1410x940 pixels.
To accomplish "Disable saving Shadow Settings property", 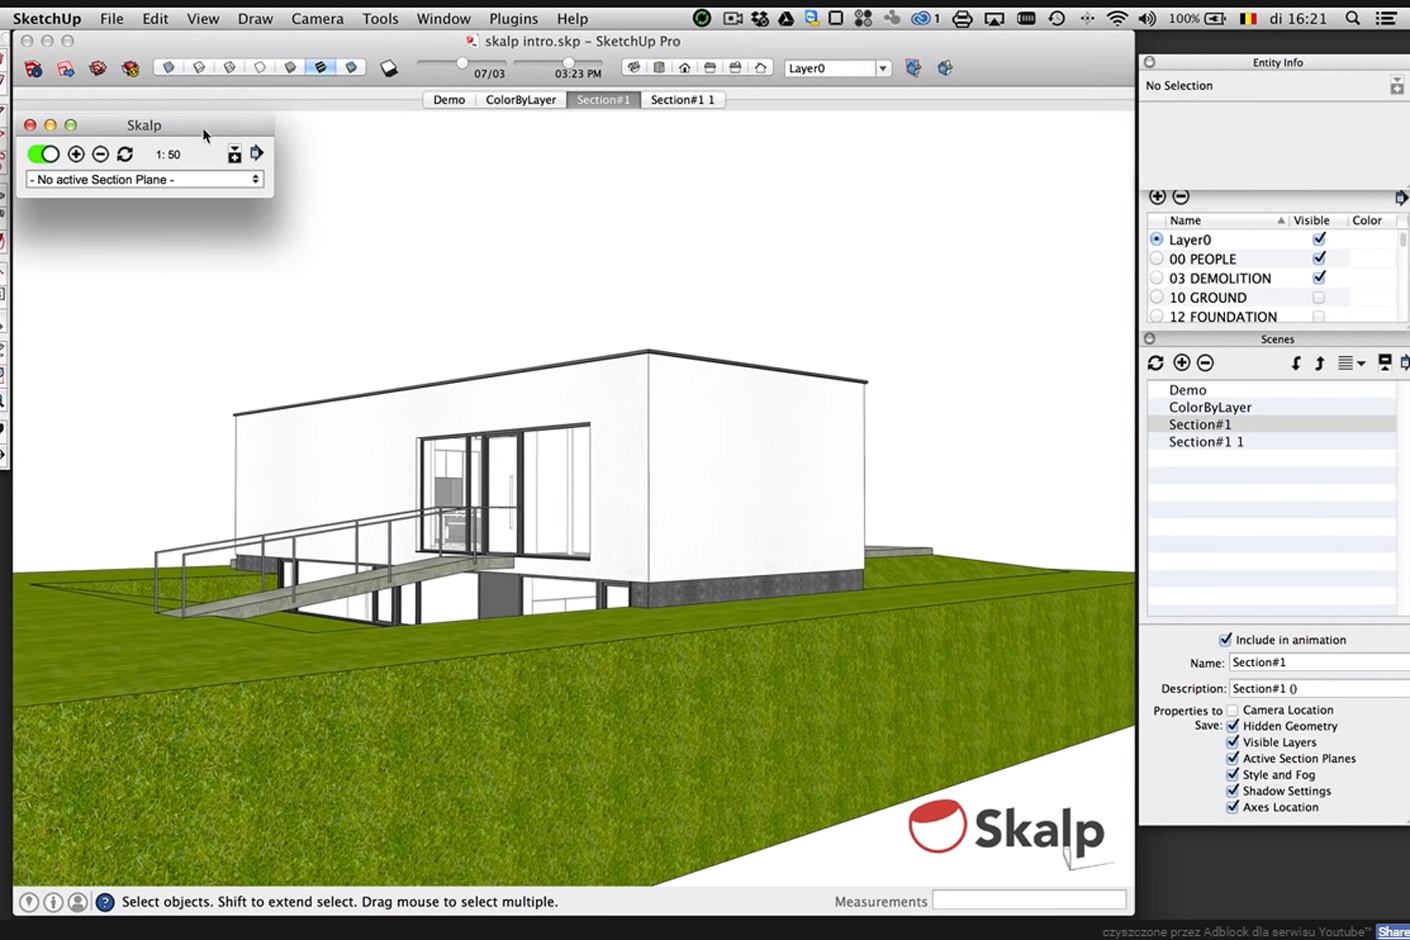I will pos(1232,790).
